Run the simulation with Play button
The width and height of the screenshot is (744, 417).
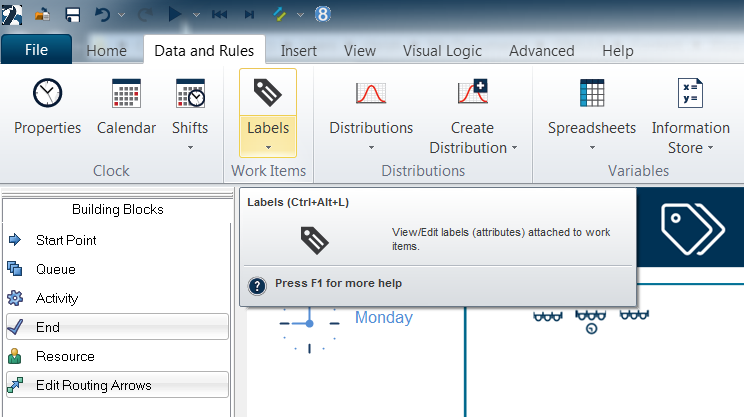pos(175,14)
